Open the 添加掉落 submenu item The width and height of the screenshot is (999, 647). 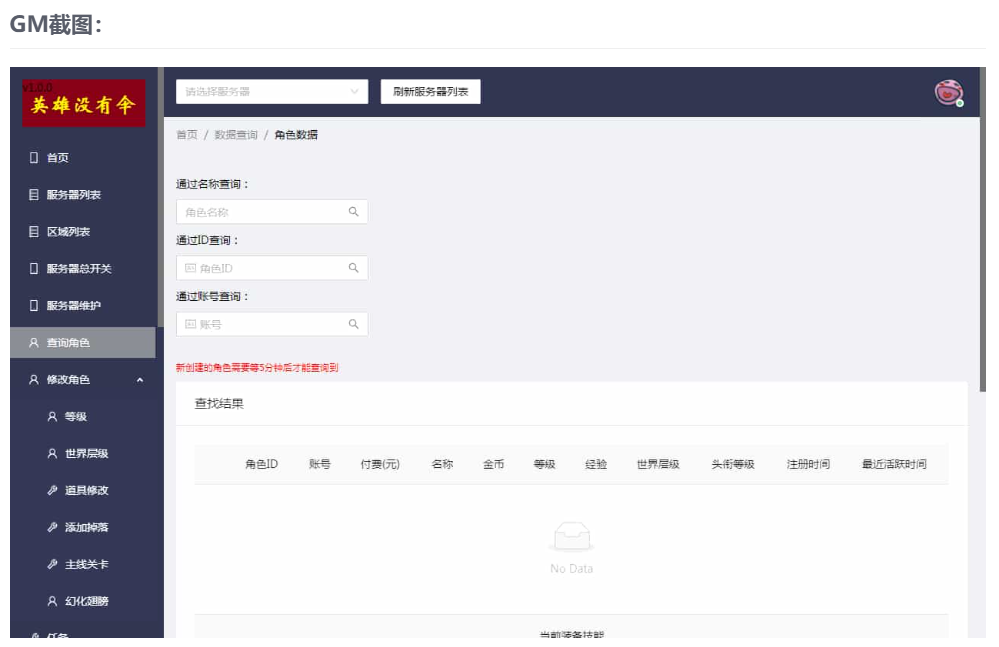point(83,527)
